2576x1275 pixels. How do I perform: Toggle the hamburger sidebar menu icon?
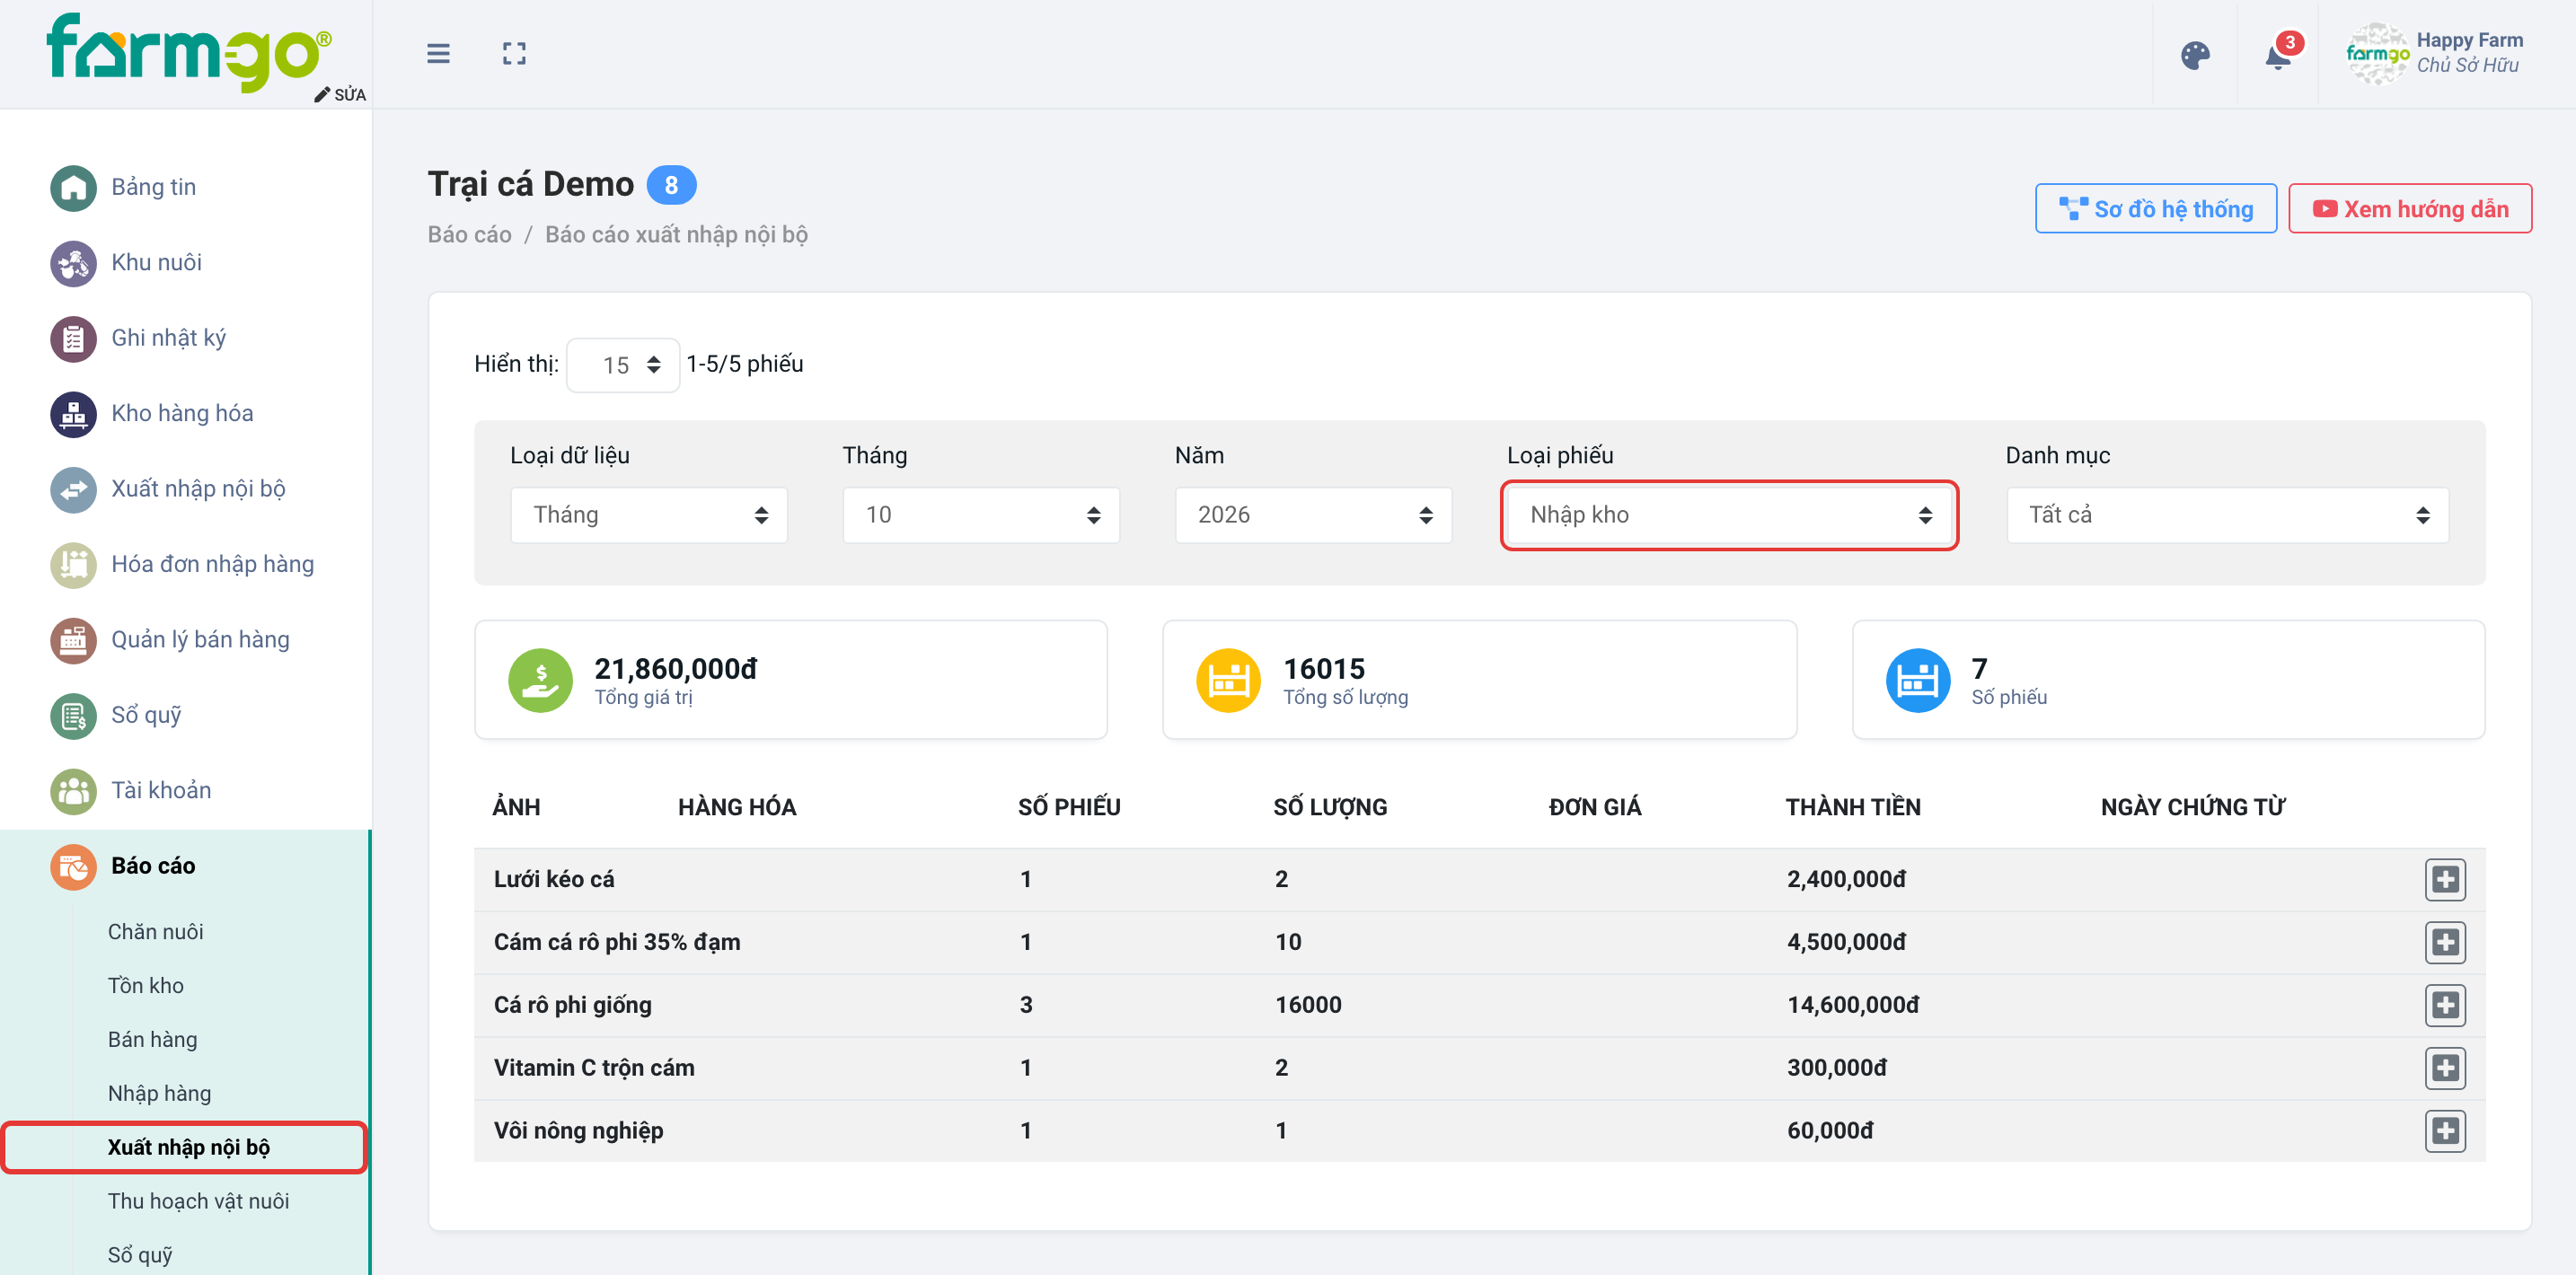coord(438,54)
